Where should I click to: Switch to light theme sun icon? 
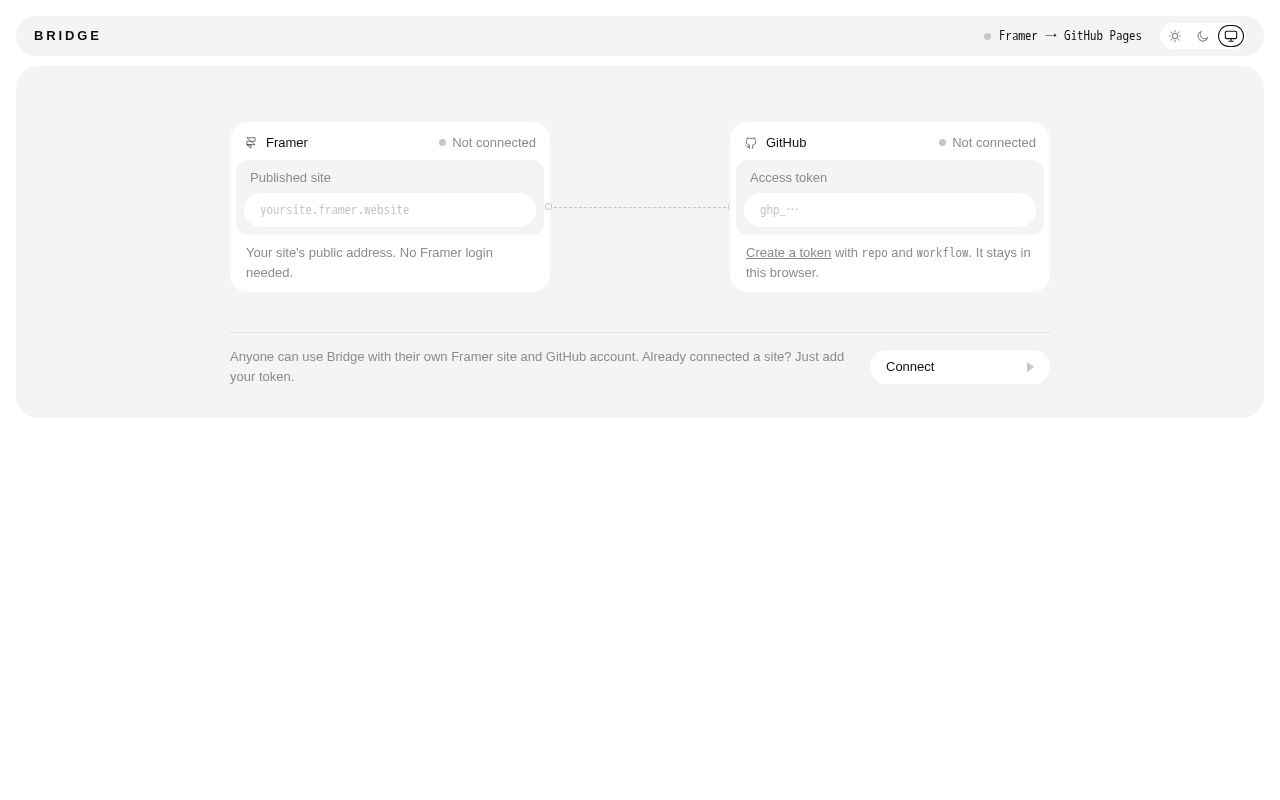(x=1175, y=36)
